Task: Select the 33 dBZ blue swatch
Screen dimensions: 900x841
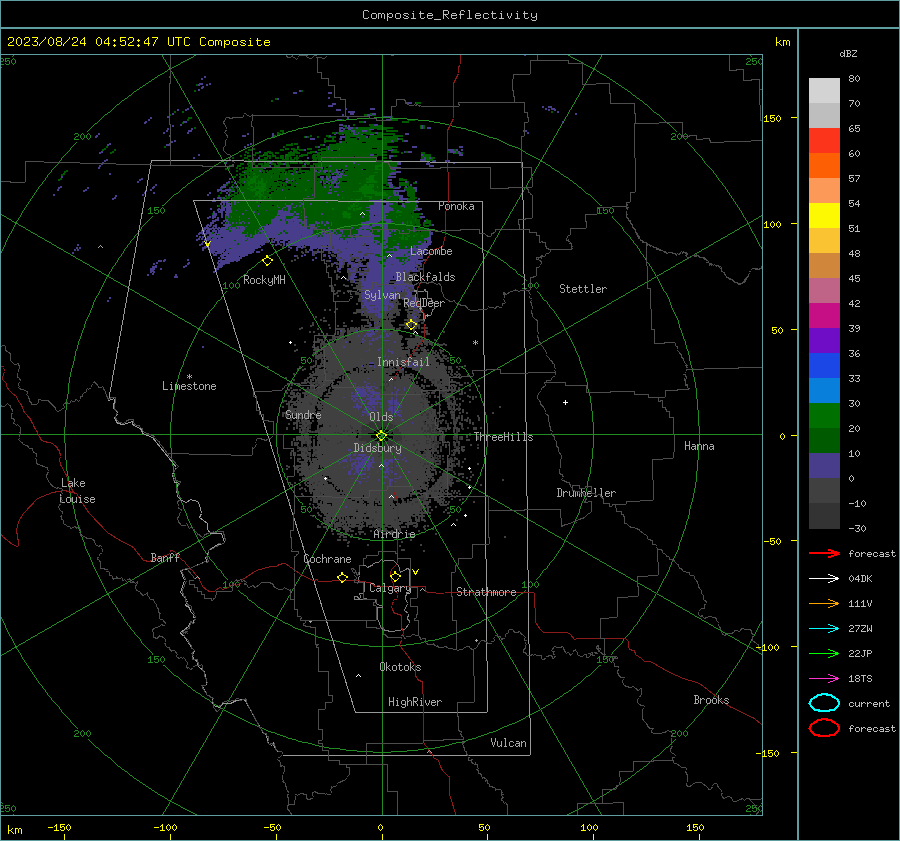Action: tap(824, 390)
